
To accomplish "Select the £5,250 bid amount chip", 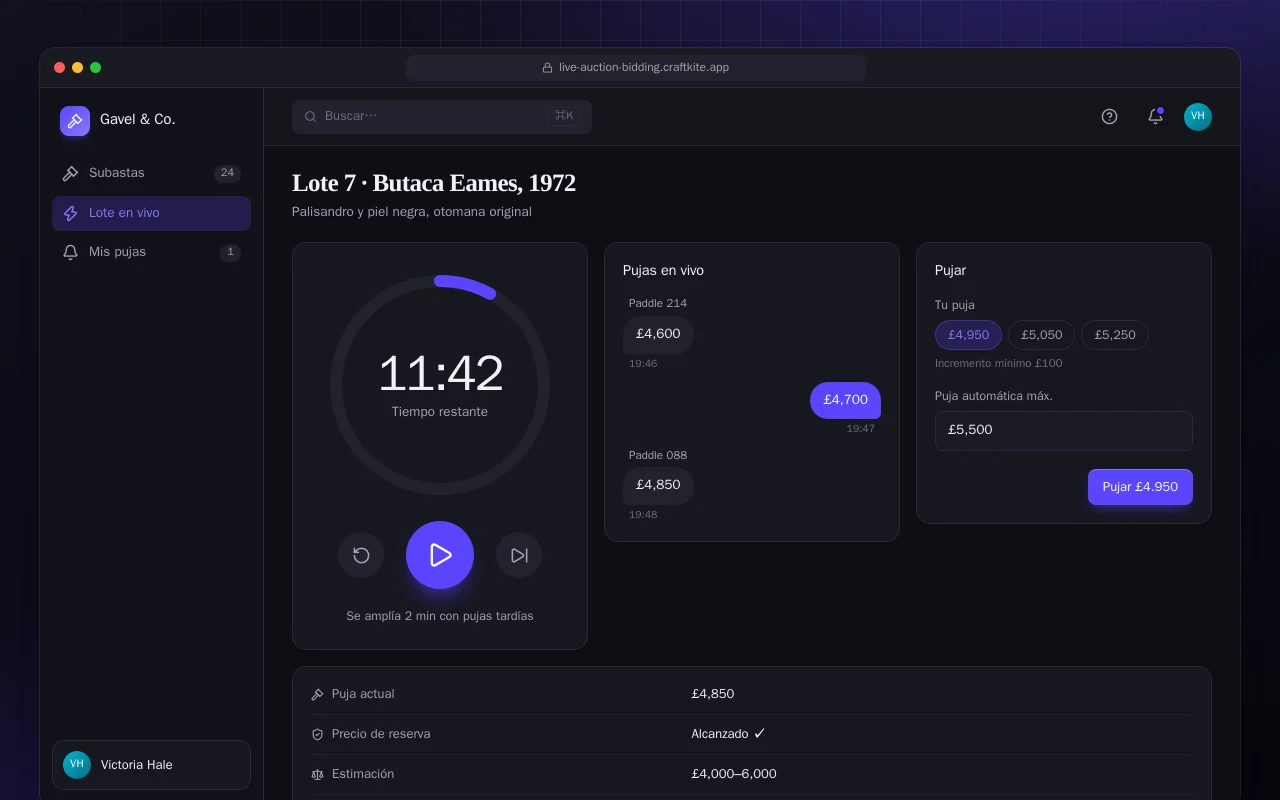I will [x=1115, y=335].
